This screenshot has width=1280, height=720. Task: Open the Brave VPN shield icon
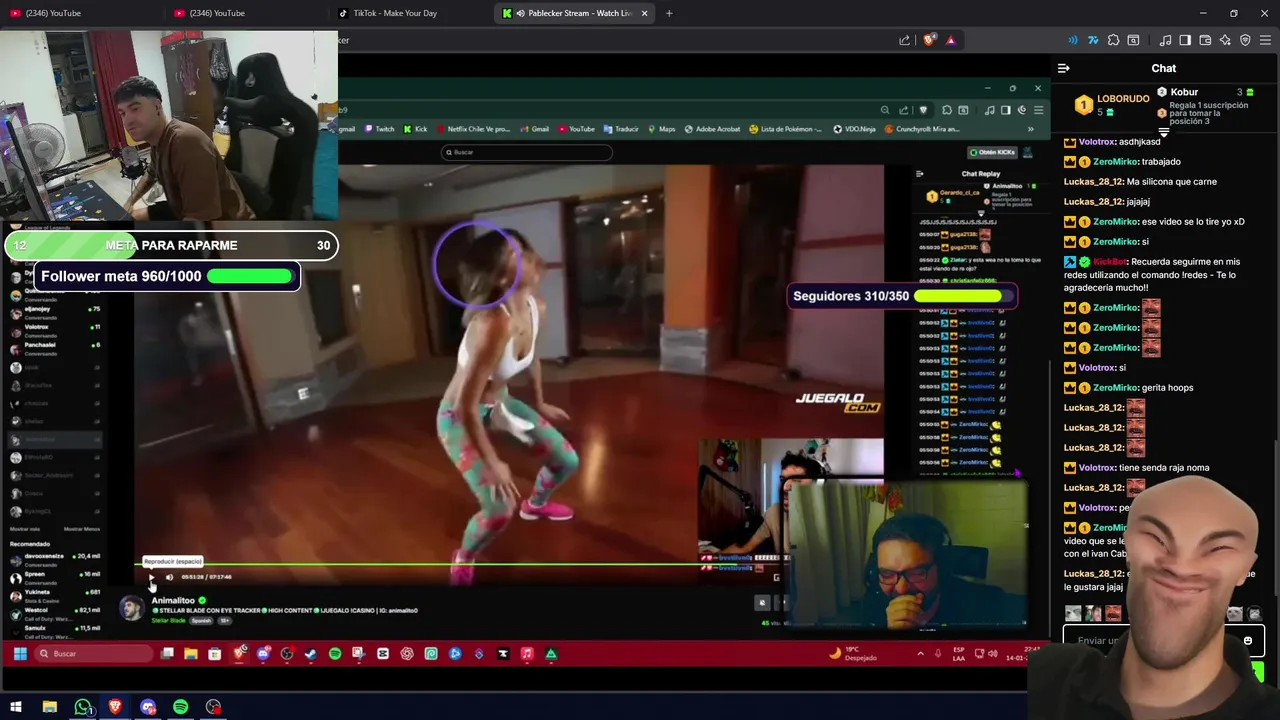[1245, 40]
